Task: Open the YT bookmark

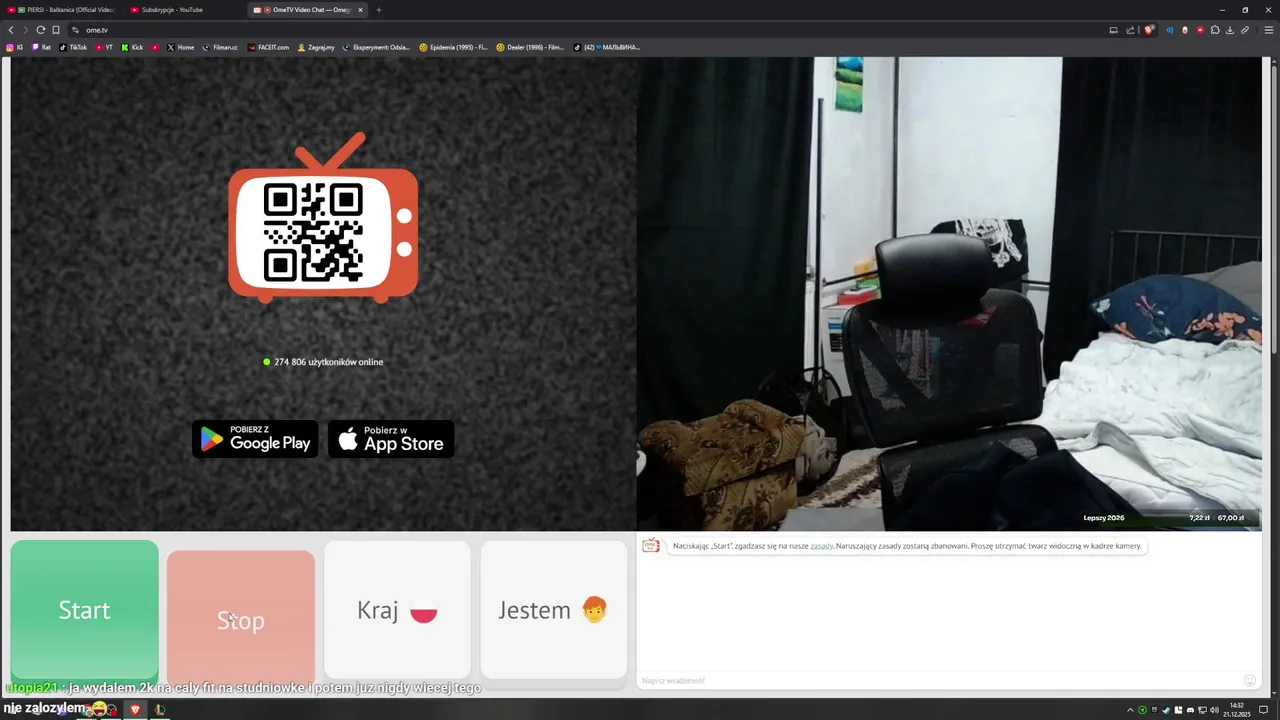Action: pos(104,47)
